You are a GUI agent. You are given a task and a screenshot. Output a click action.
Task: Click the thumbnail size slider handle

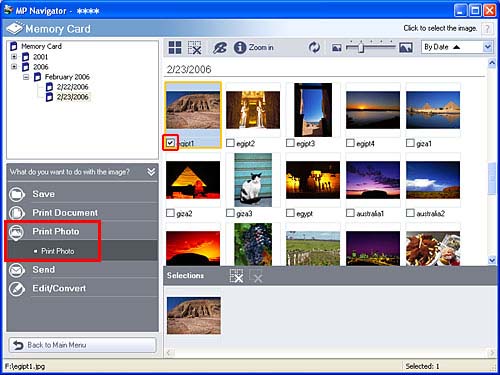click(360, 47)
